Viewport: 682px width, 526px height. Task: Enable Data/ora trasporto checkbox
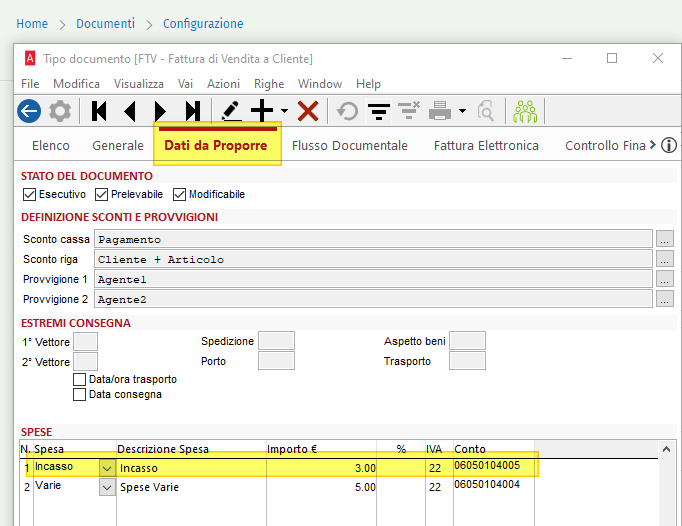[x=79, y=379]
